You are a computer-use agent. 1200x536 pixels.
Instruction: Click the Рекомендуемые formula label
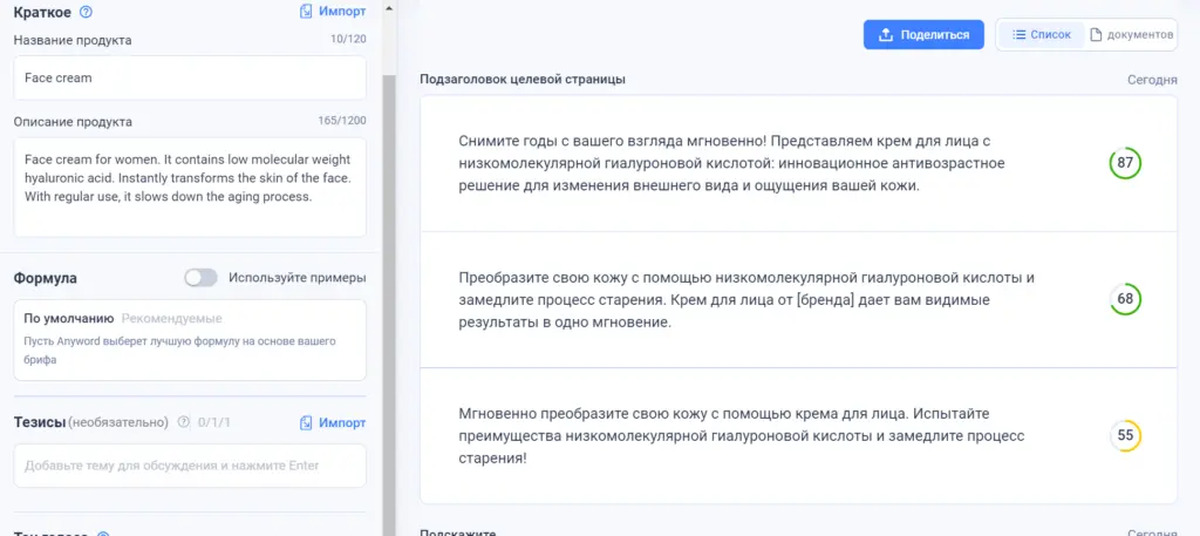171,318
